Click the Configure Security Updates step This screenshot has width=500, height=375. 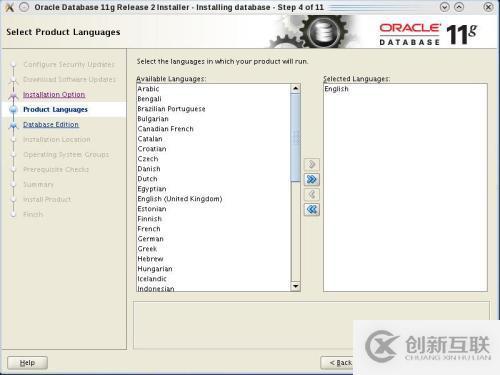tap(69, 64)
